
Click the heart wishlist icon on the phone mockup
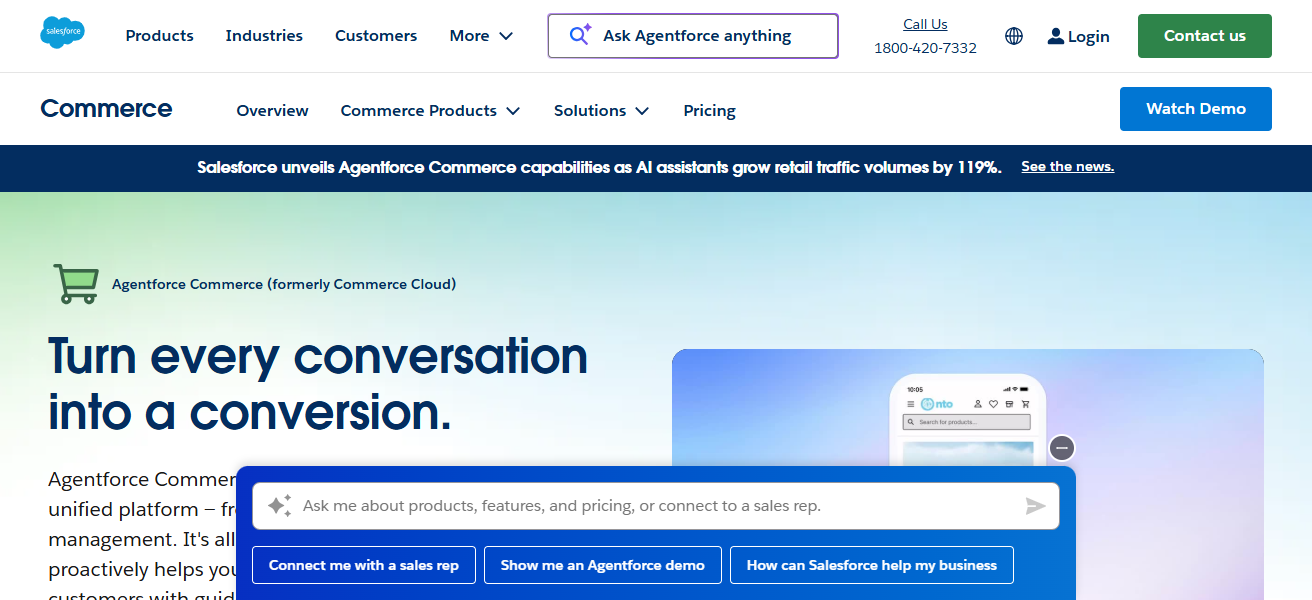(x=994, y=404)
